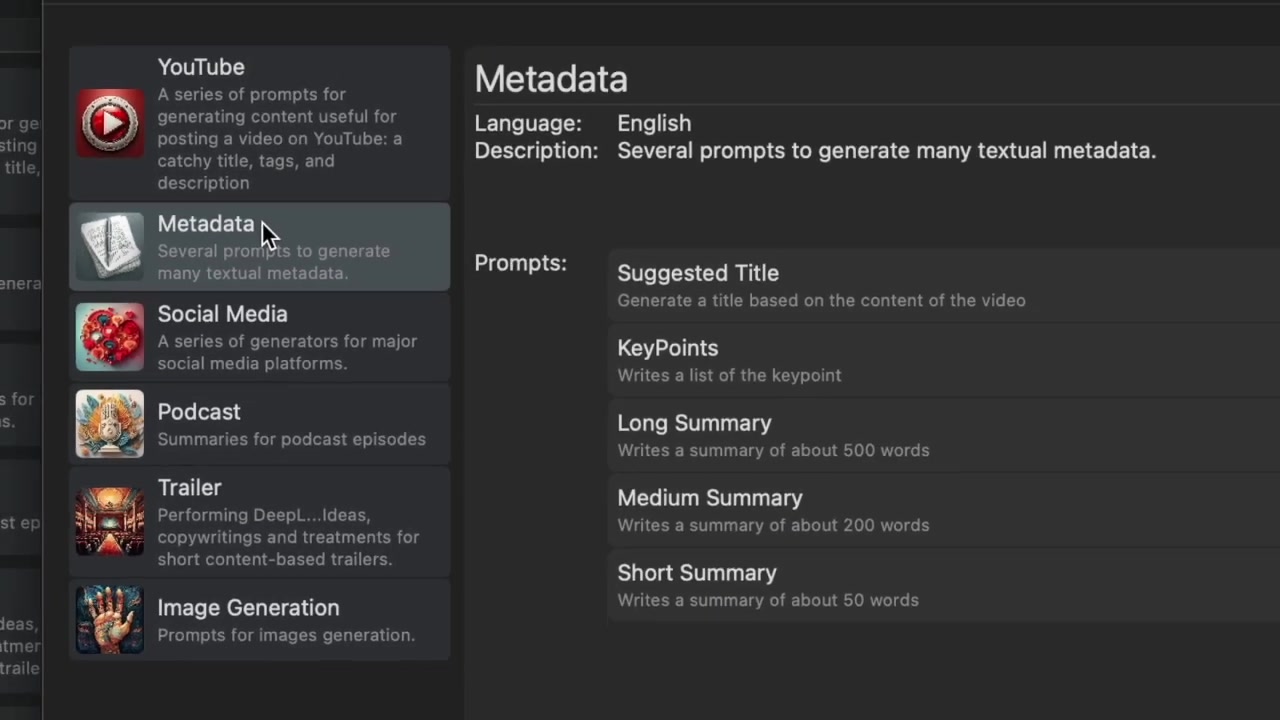Choose the Trailer prompt set
The image size is (1280, 720).
click(259, 522)
